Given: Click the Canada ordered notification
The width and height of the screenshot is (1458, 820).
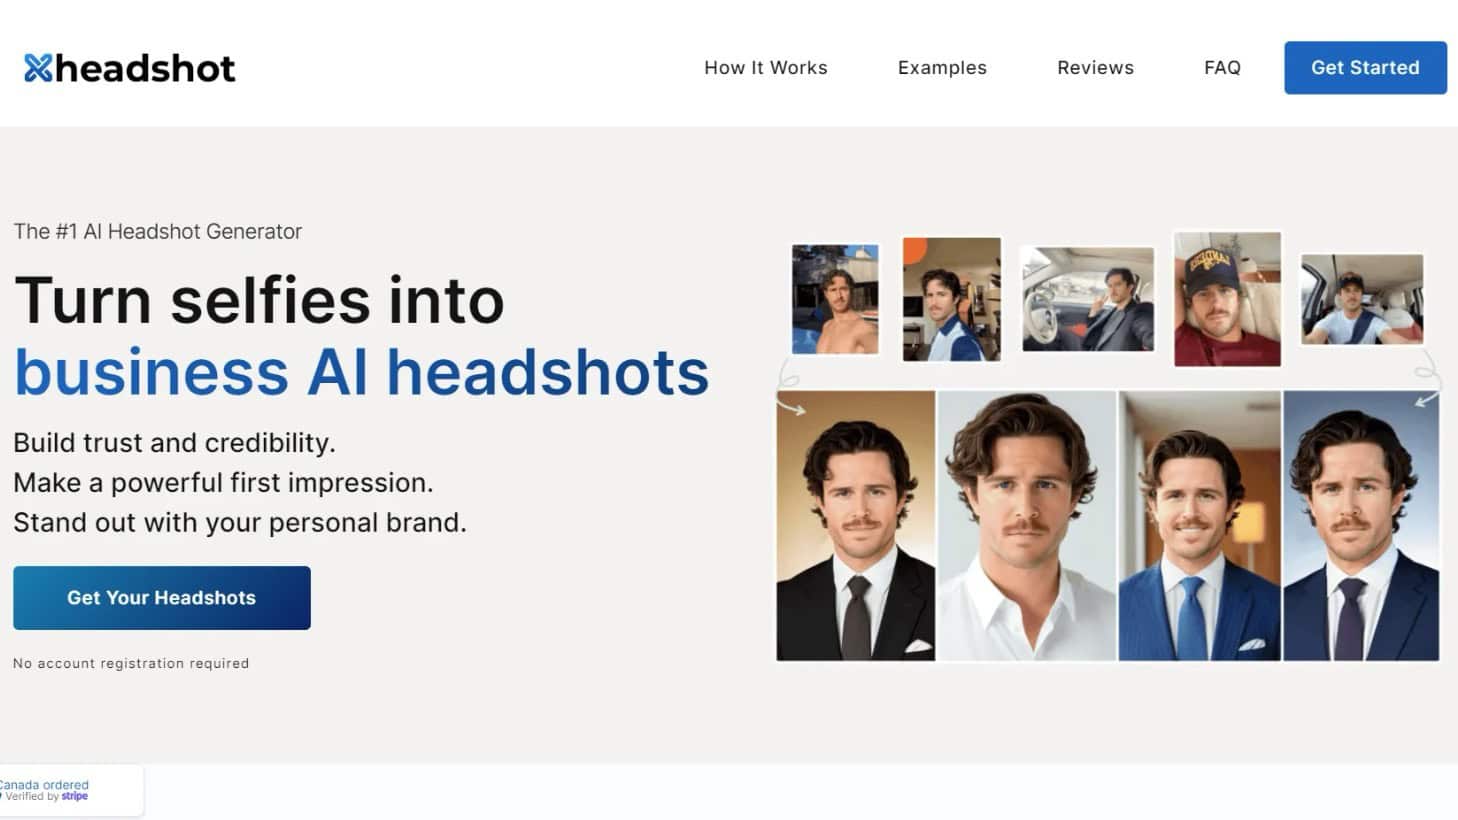Looking at the screenshot, I should (x=45, y=784).
